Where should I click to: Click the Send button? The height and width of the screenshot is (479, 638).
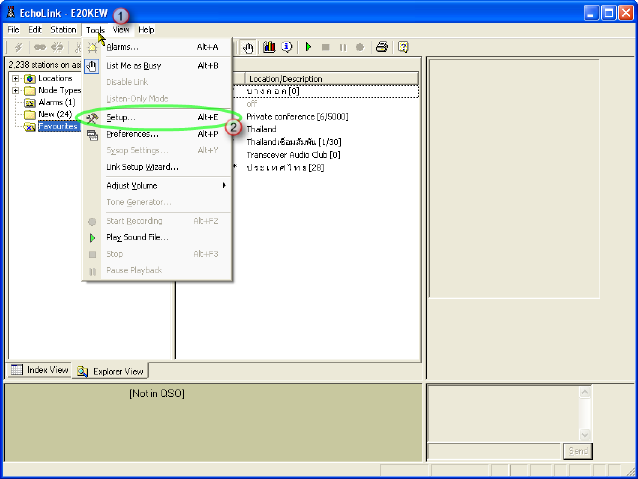coord(578,451)
